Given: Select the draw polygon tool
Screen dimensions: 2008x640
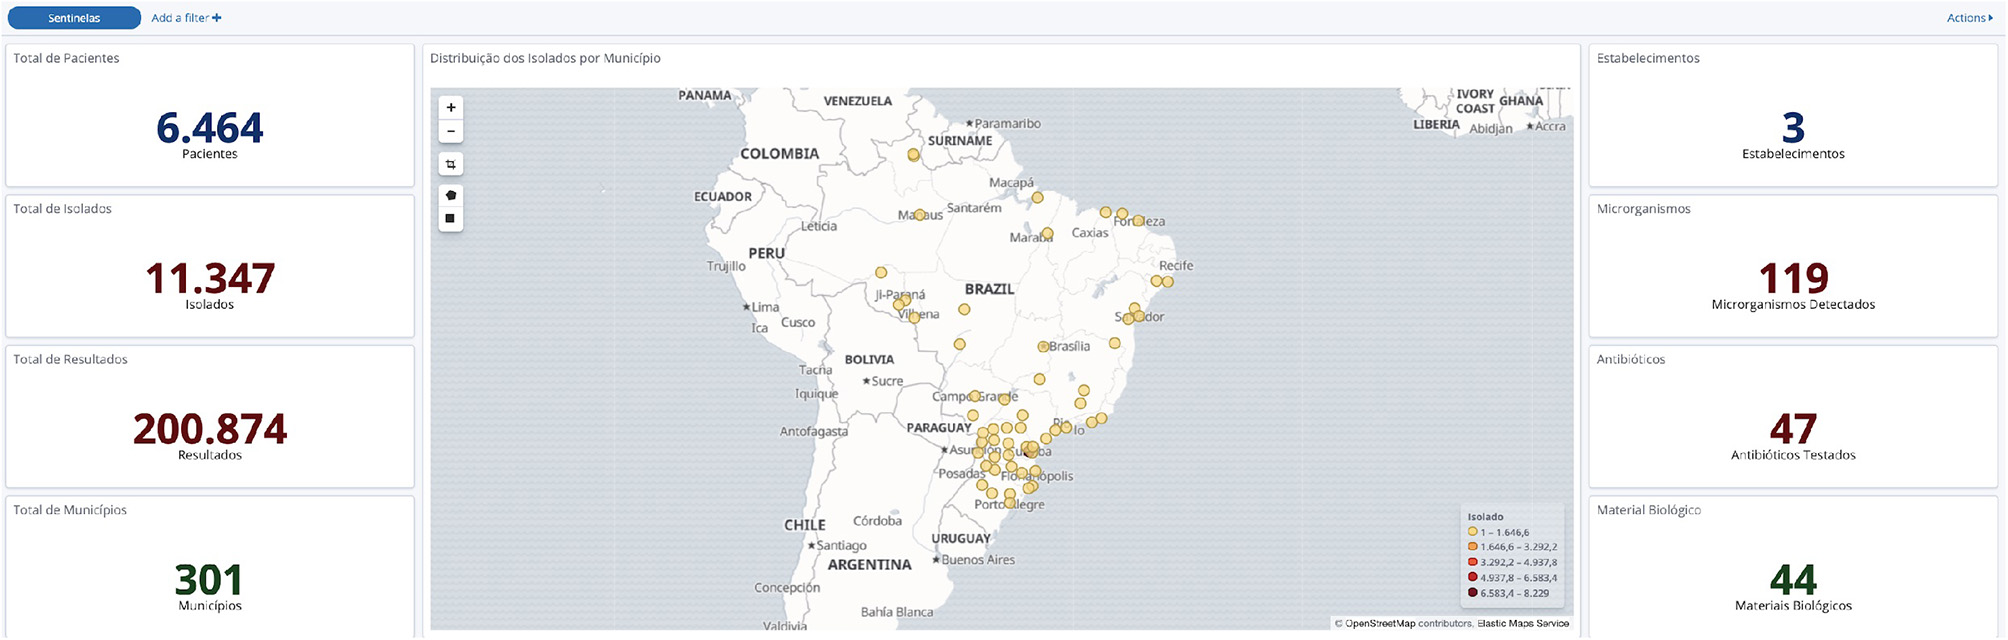Looking at the screenshot, I should pyautogui.click(x=451, y=195).
